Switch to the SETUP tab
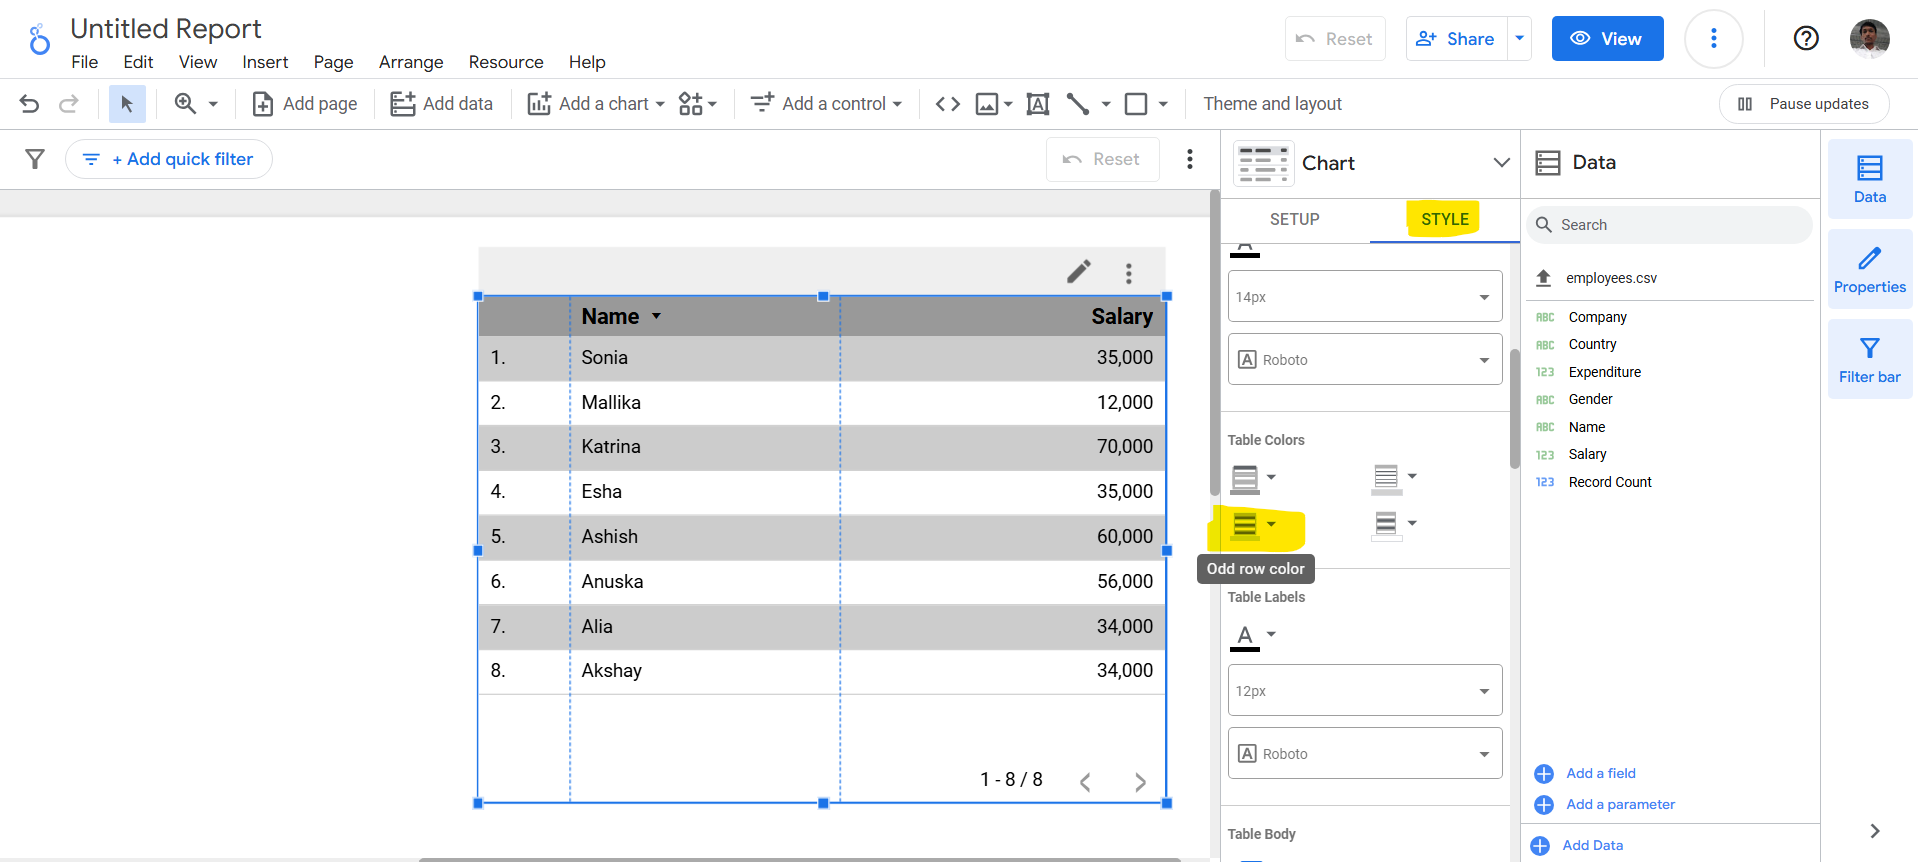The height and width of the screenshot is (862, 1918). click(x=1294, y=219)
